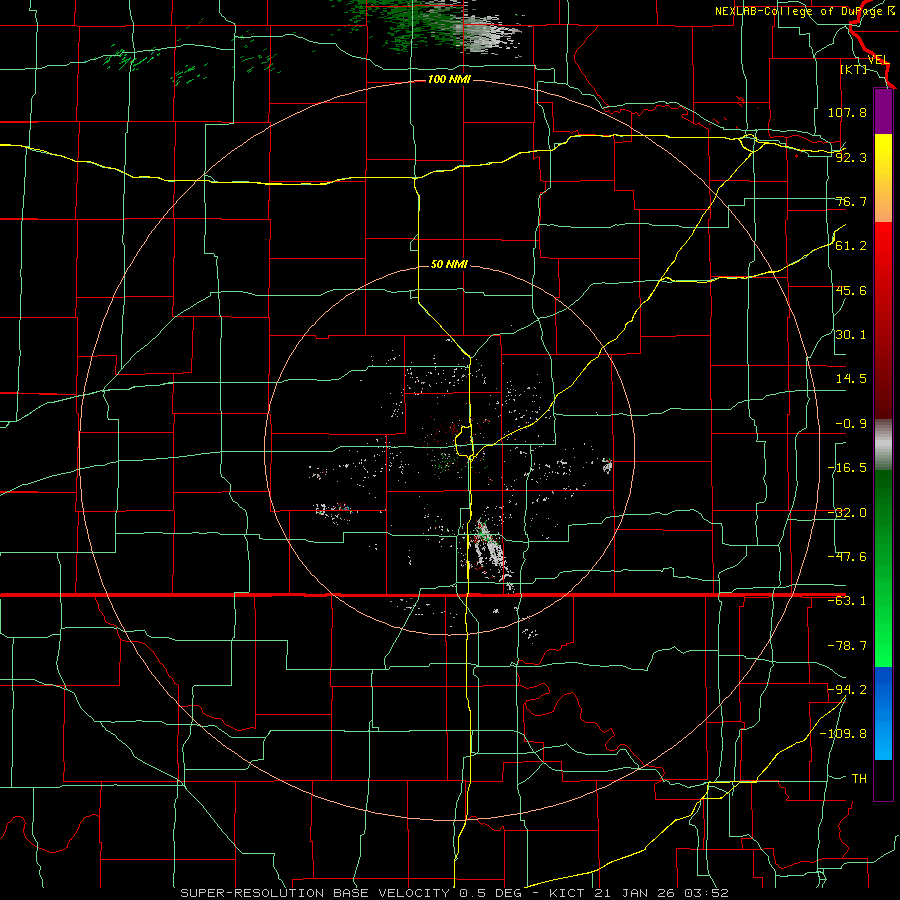Viewport: 900px width, 900px height.
Task: Click the -47.6 velocity label
Action: click(x=847, y=557)
